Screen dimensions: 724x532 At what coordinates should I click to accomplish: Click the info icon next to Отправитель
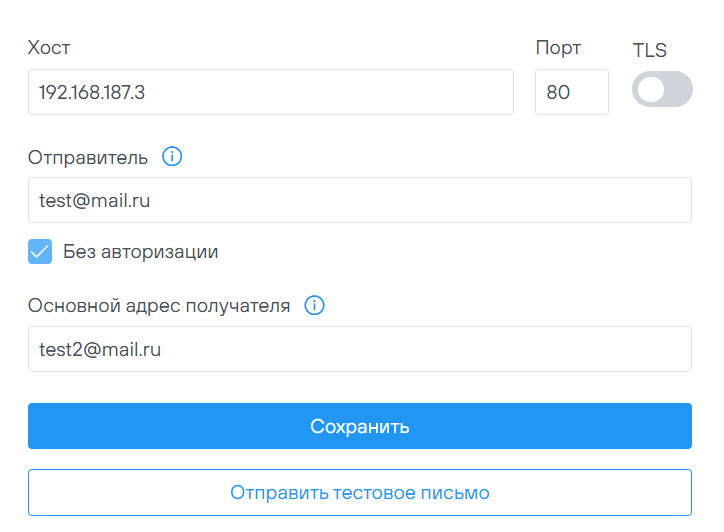coord(172,157)
